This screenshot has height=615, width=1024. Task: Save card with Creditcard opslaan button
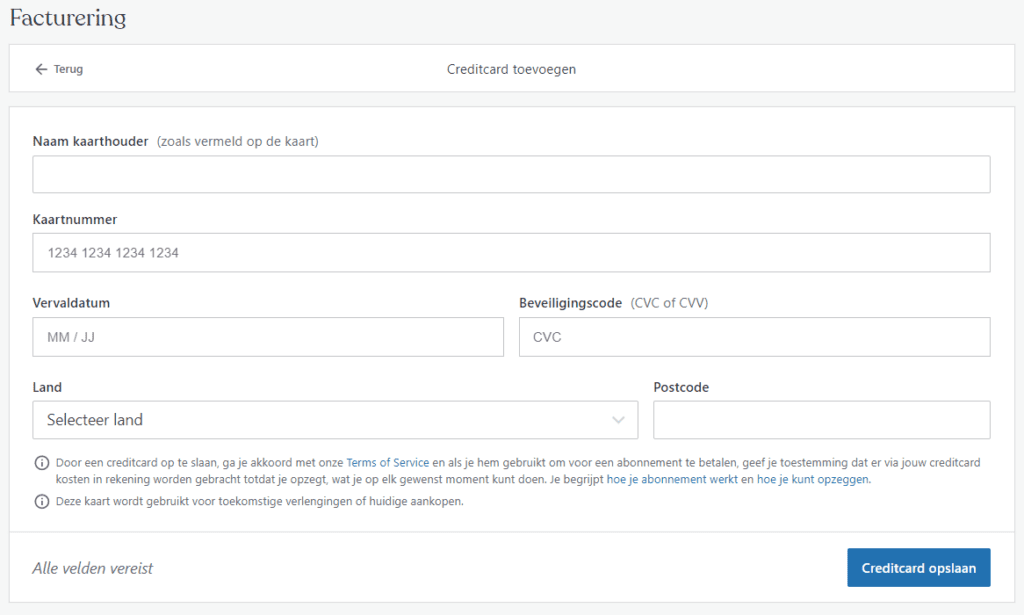[919, 568]
